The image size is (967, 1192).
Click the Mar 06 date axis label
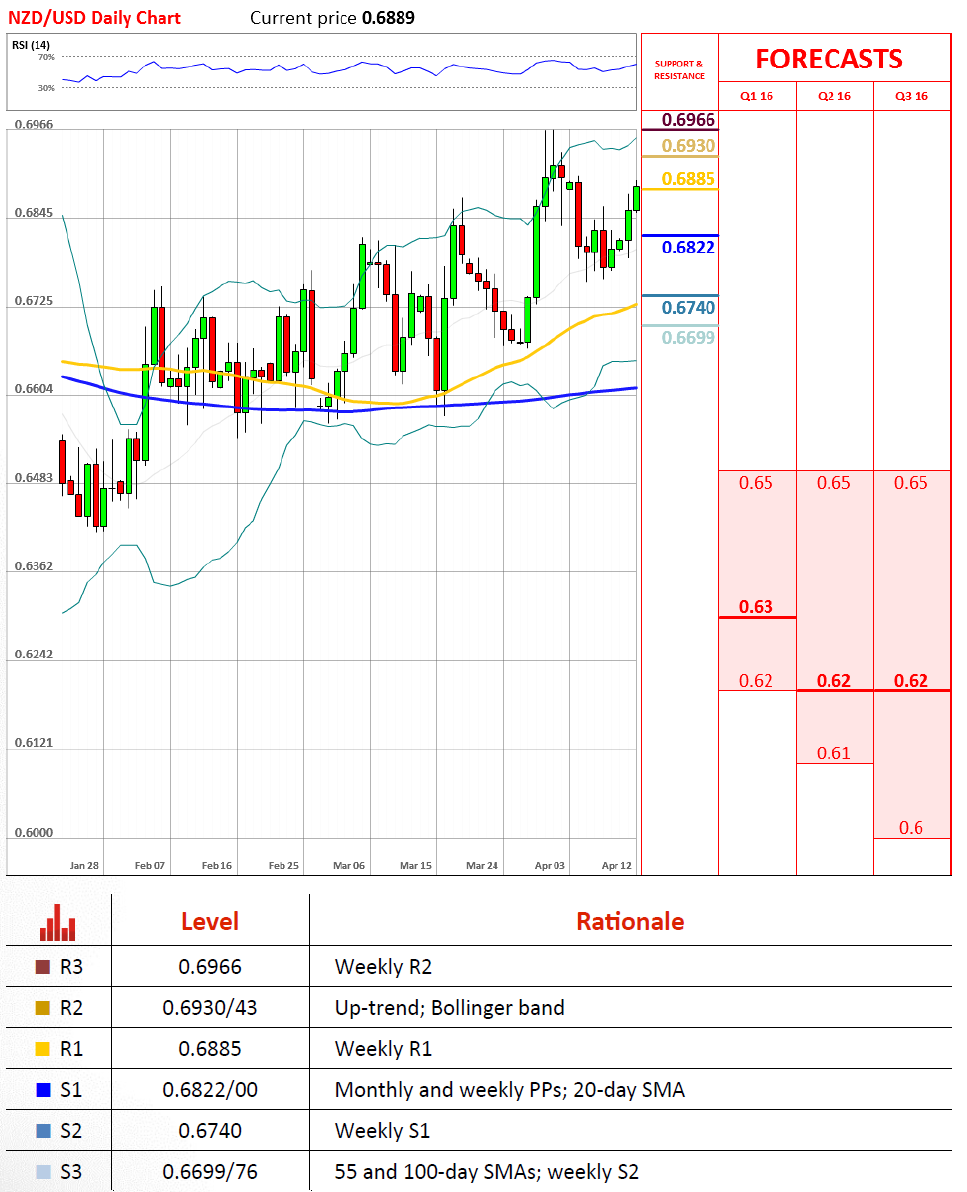[x=349, y=865]
